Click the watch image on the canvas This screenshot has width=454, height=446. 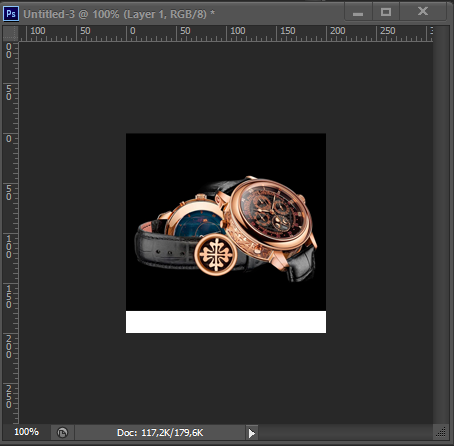click(226, 222)
